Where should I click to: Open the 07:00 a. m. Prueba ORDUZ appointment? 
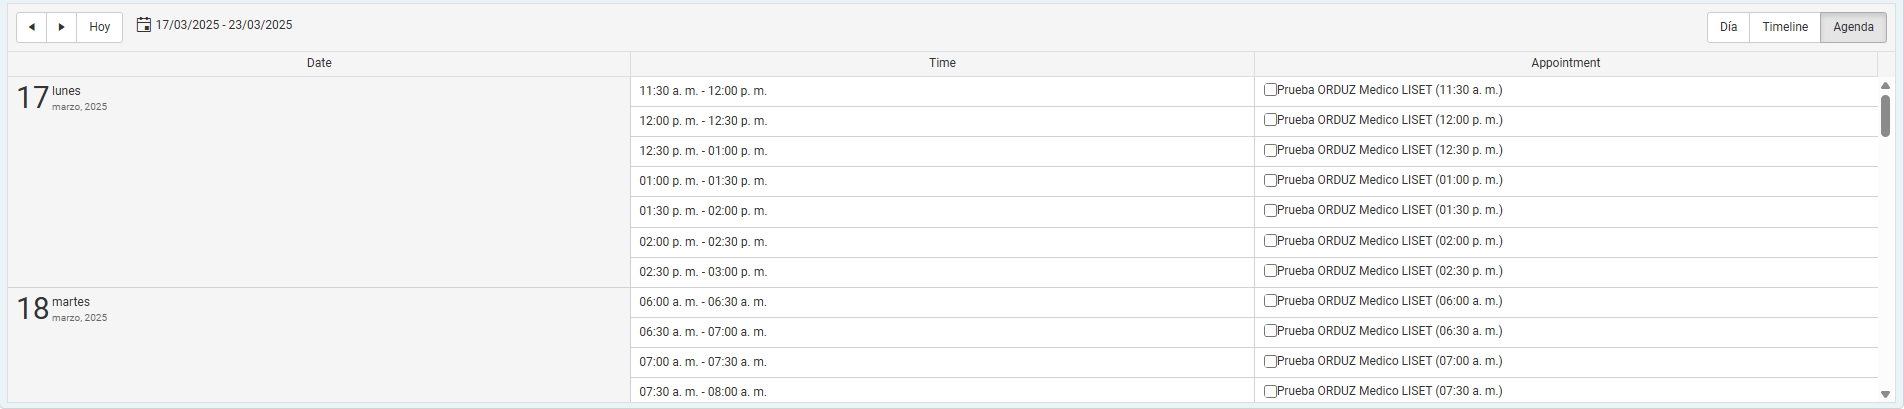point(1390,361)
